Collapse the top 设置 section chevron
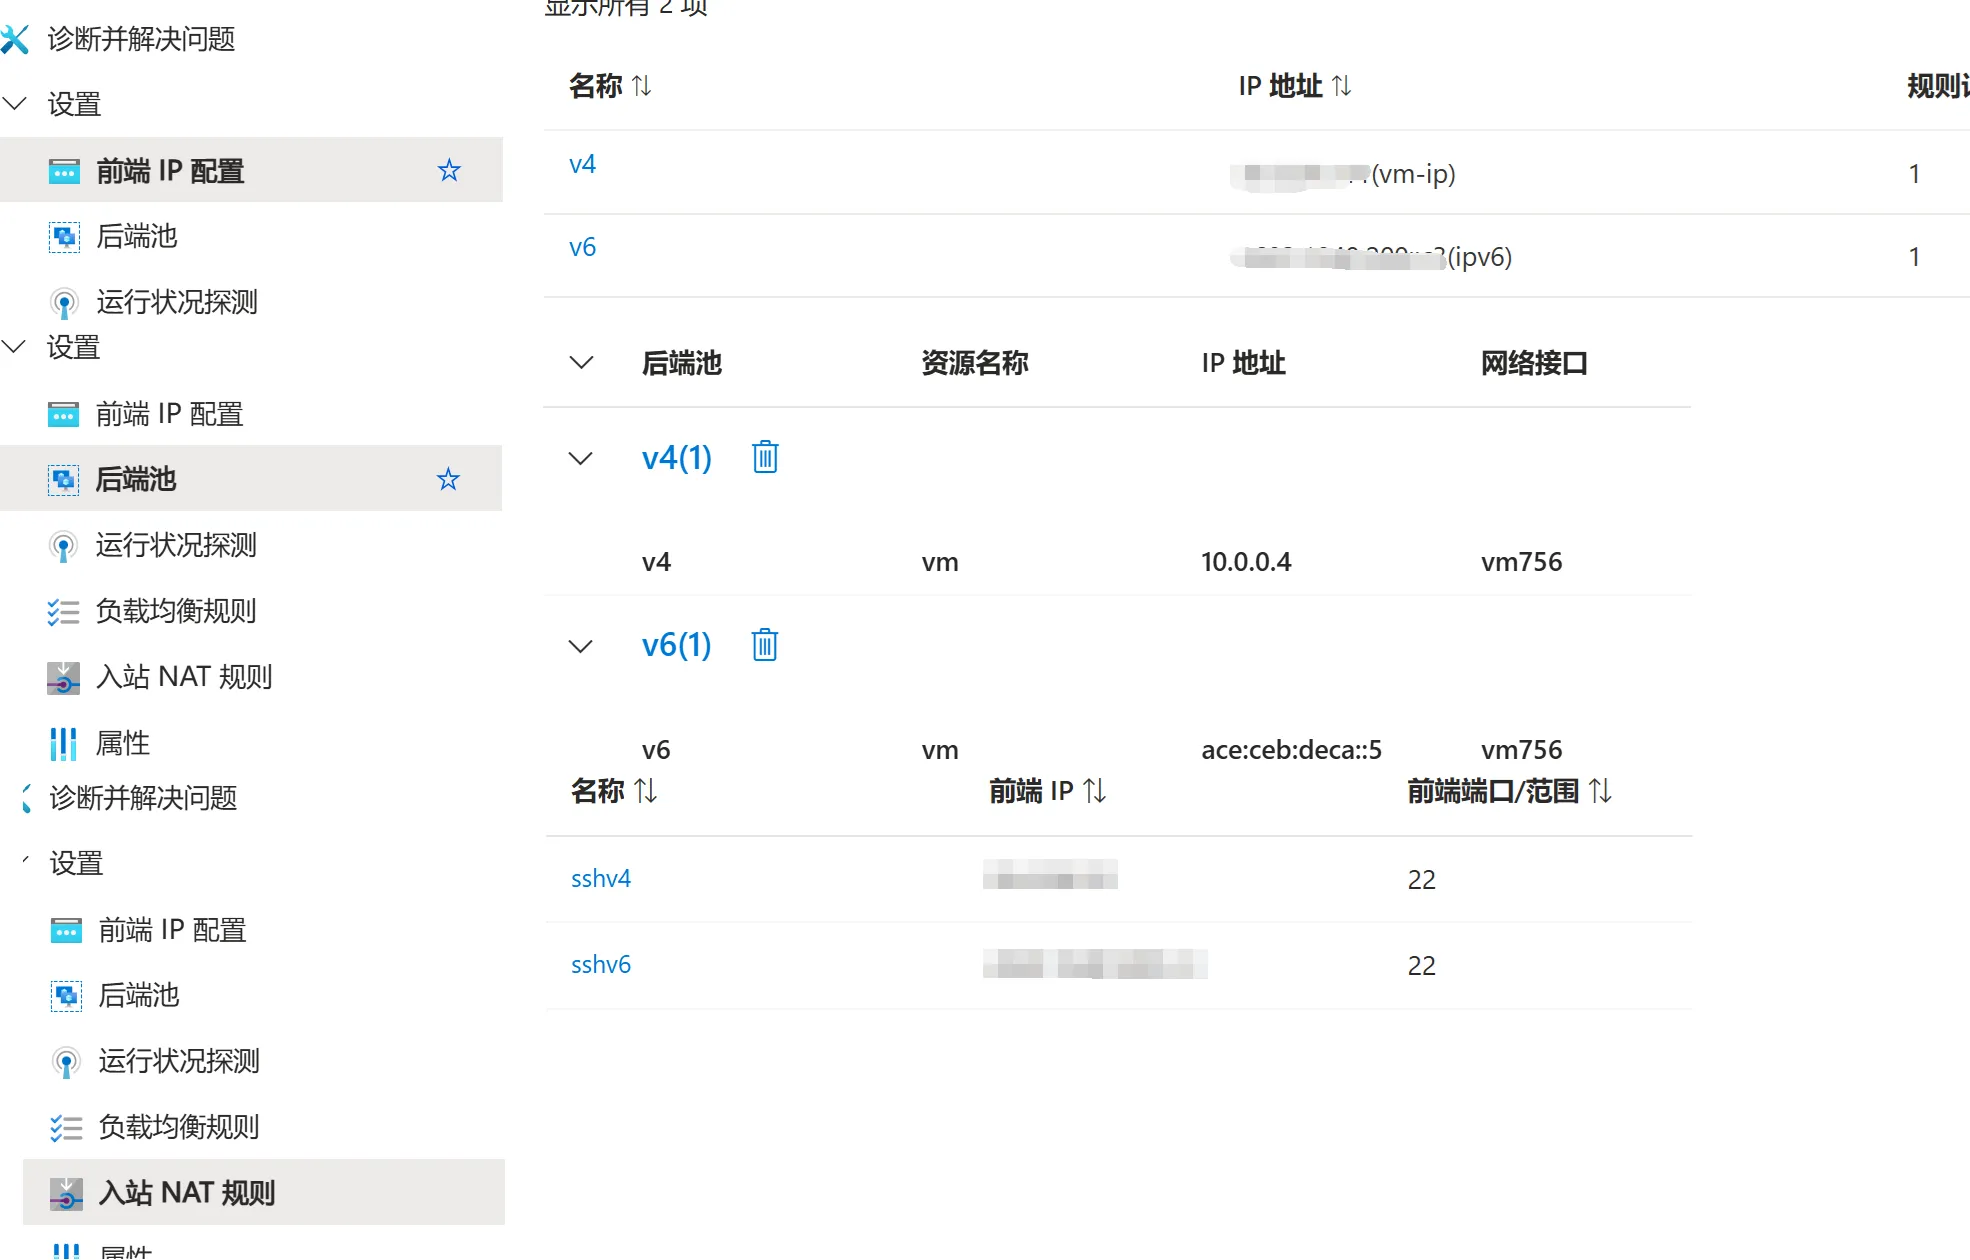The height and width of the screenshot is (1260, 1970). pos(15,103)
